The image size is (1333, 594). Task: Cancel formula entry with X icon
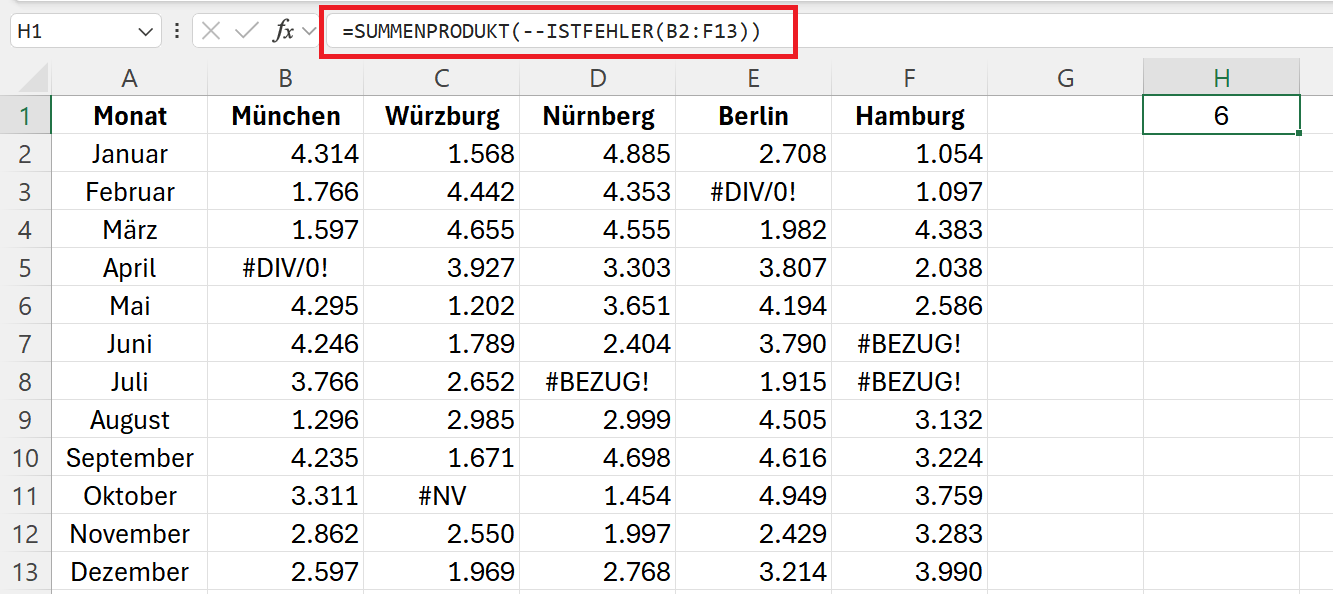(211, 31)
